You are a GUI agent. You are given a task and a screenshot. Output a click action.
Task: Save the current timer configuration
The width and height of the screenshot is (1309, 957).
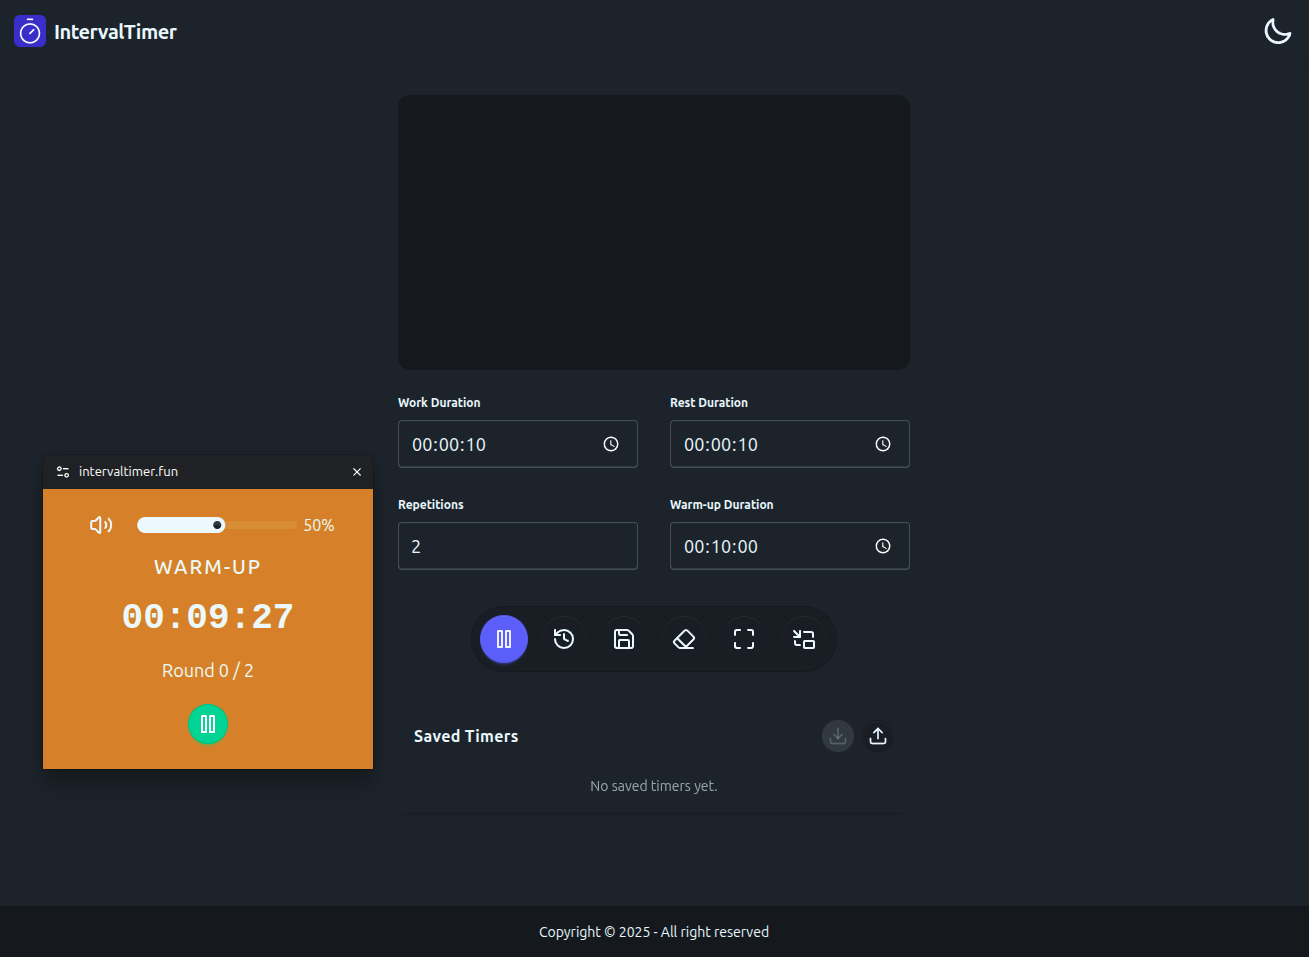pos(623,638)
